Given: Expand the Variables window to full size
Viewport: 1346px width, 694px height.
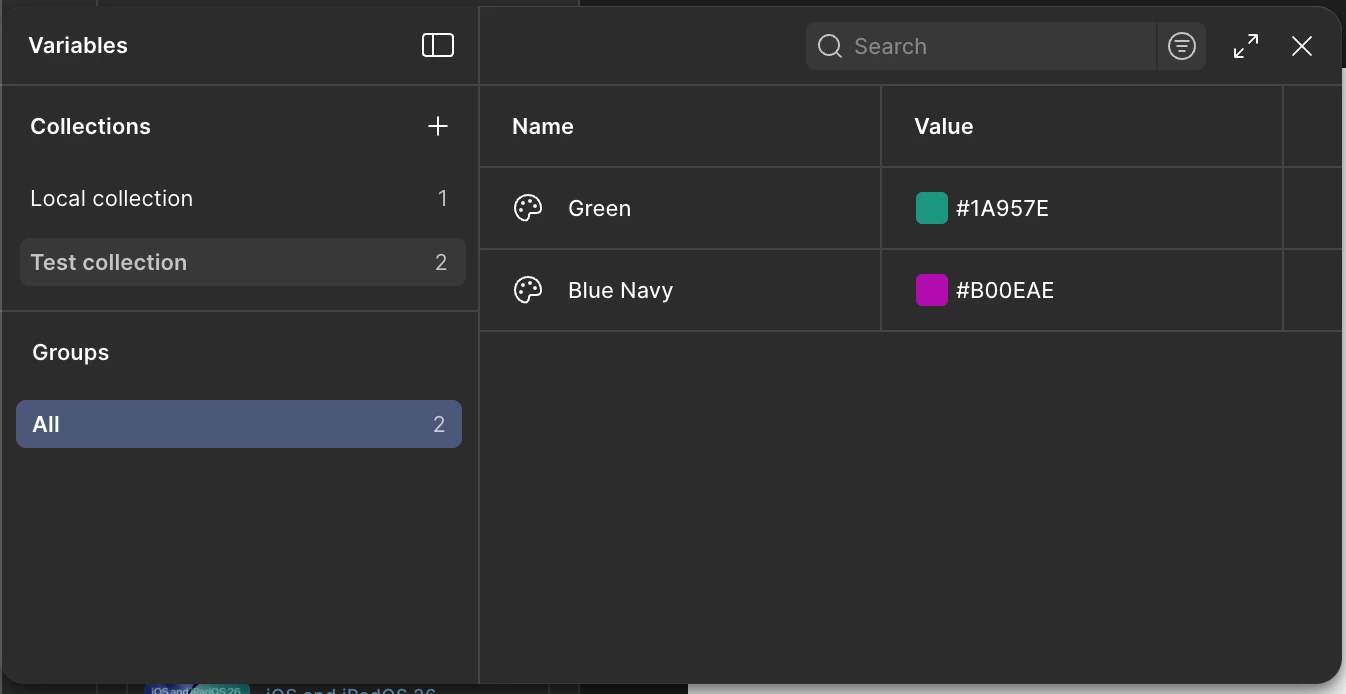Looking at the screenshot, I should [1246, 46].
